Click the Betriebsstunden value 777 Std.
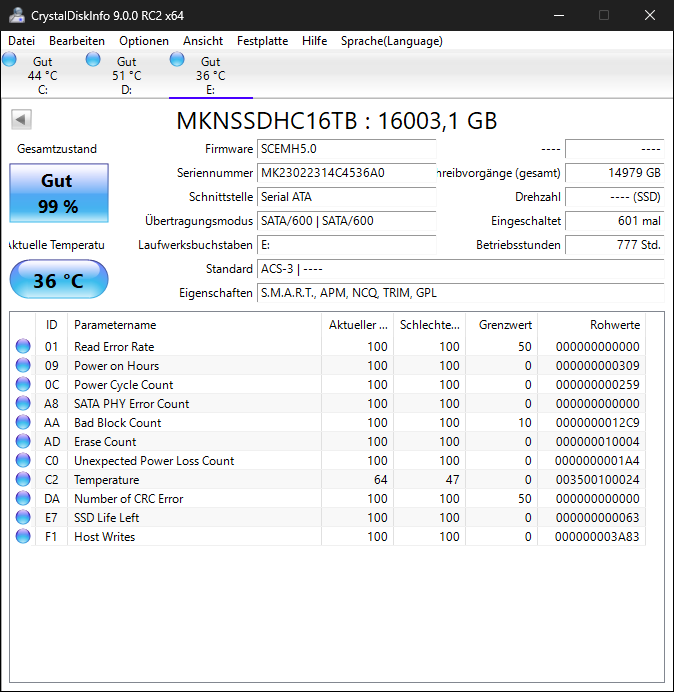 (614, 245)
